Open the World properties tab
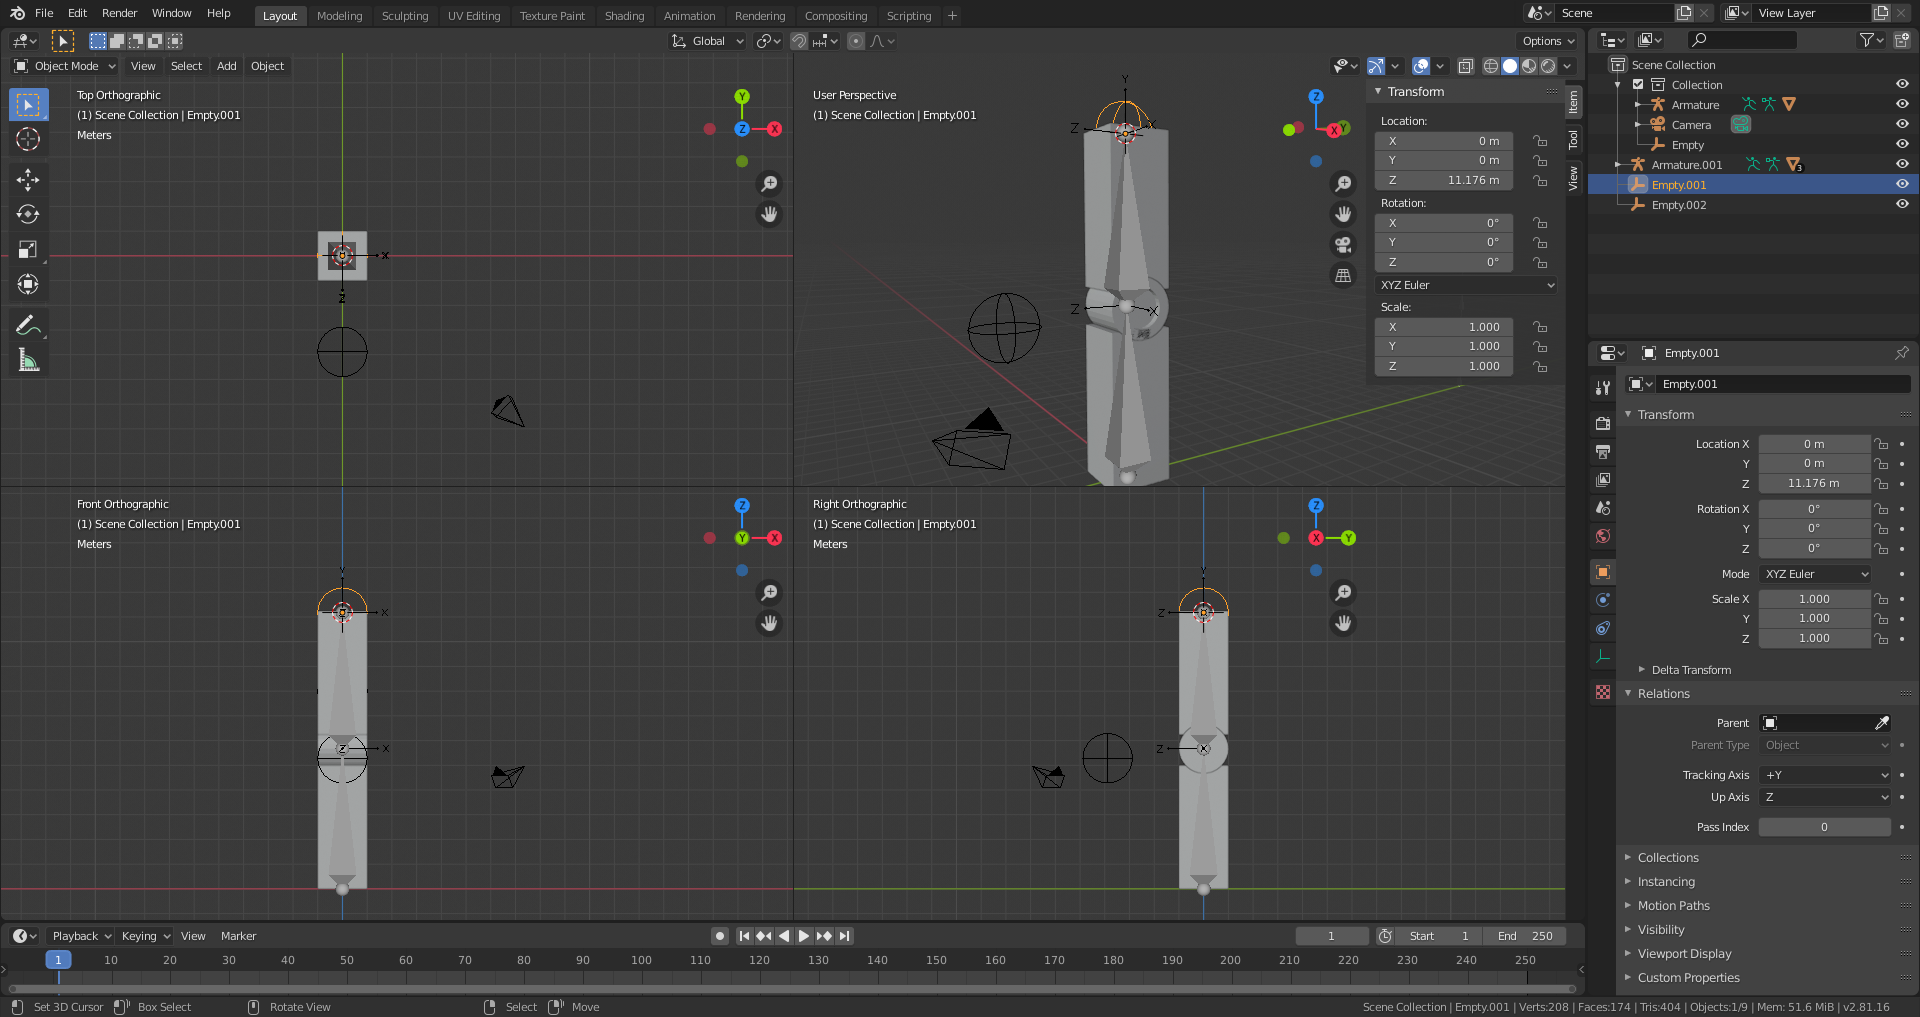 (x=1603, y=535)
